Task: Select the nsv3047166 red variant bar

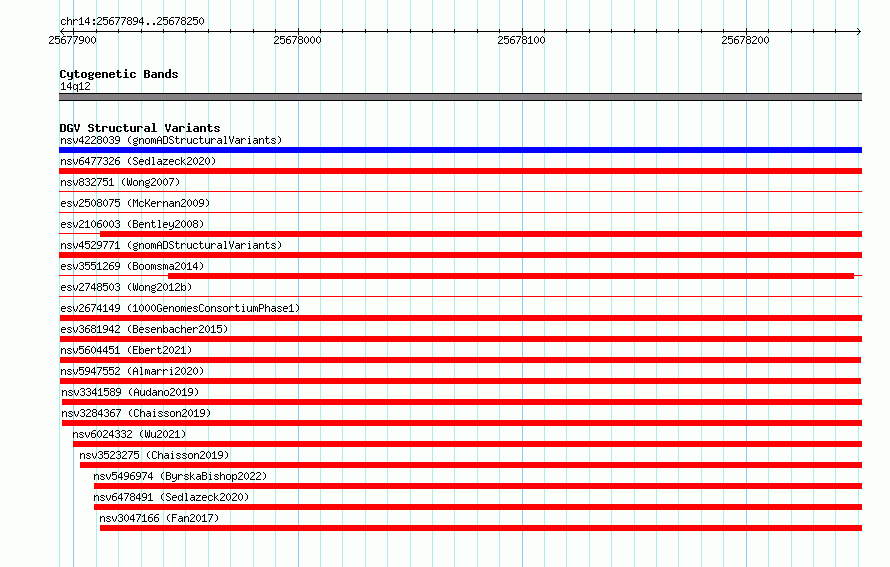Action: tap(481, 528)
